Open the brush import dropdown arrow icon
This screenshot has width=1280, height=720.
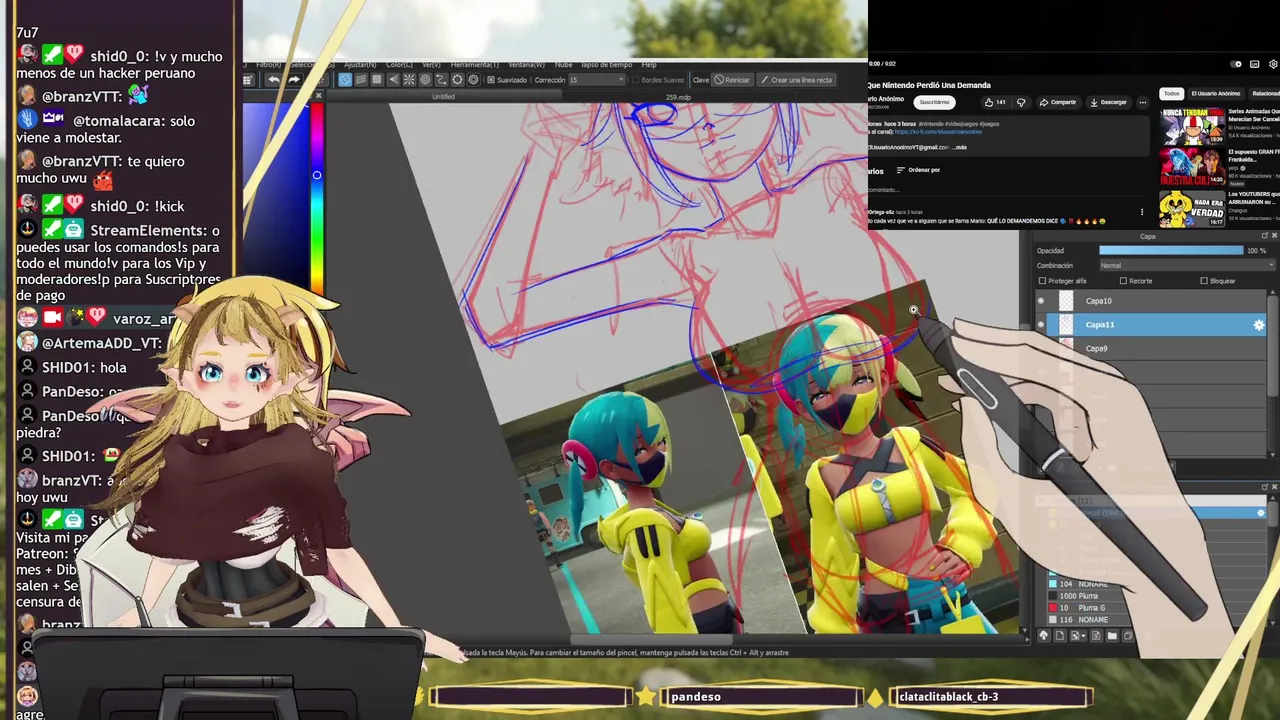click(1078, 636)
